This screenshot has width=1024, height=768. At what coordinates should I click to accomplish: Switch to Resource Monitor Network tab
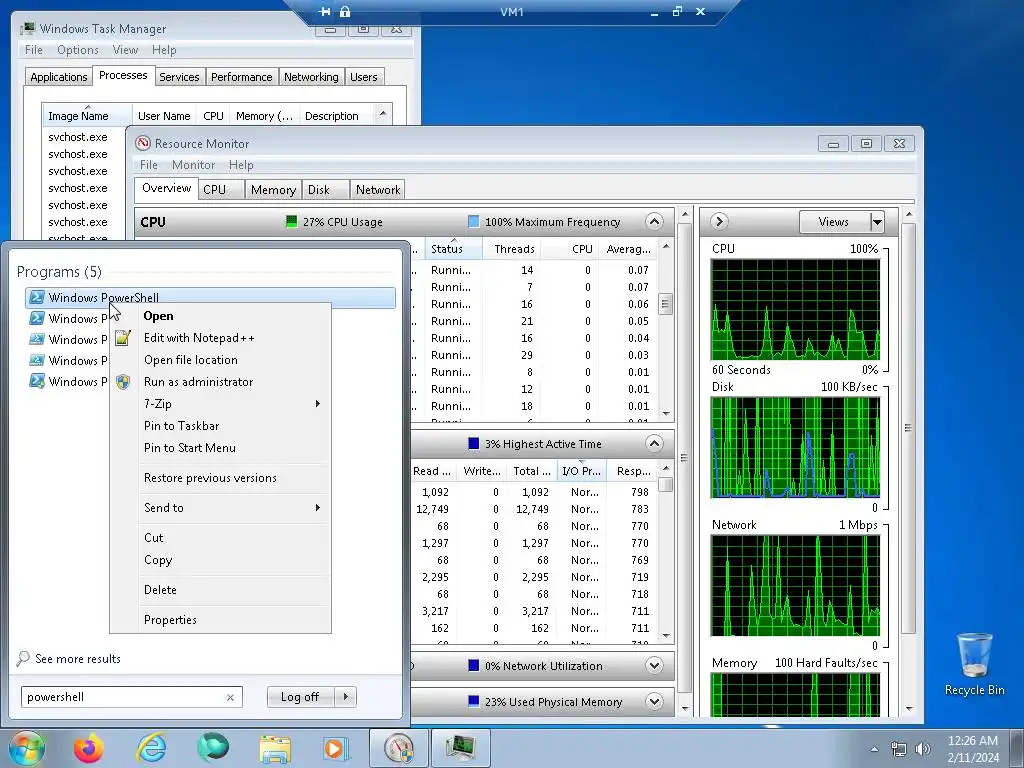pyautogui.click(x=377, y=190)
